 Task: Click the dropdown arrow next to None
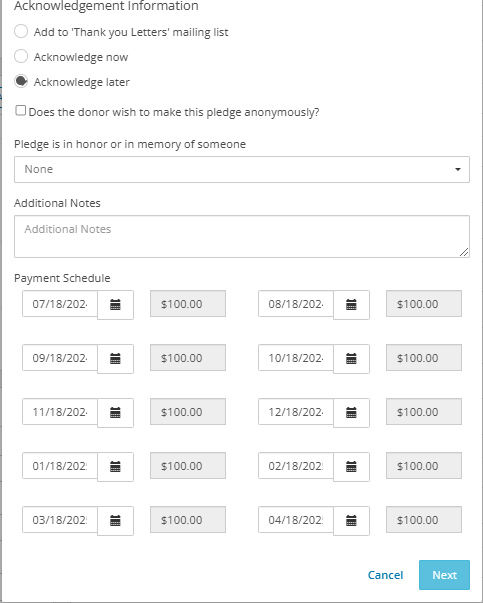coord(458,169)
